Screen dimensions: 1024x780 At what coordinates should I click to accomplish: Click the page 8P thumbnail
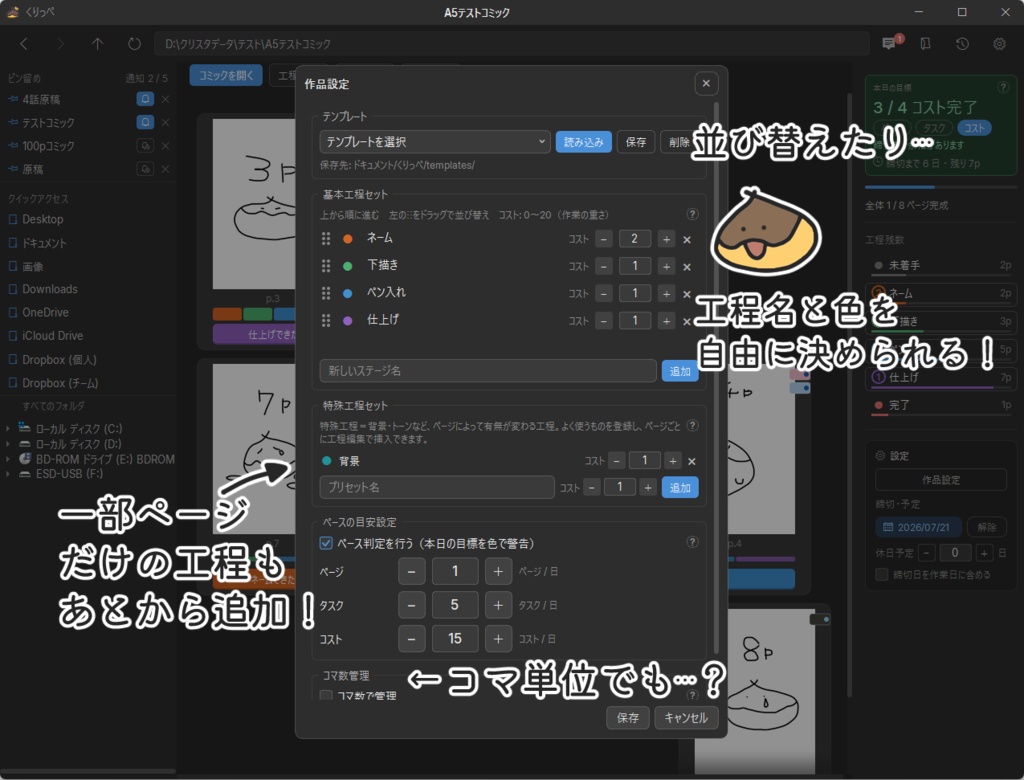[x=754, y=691]
